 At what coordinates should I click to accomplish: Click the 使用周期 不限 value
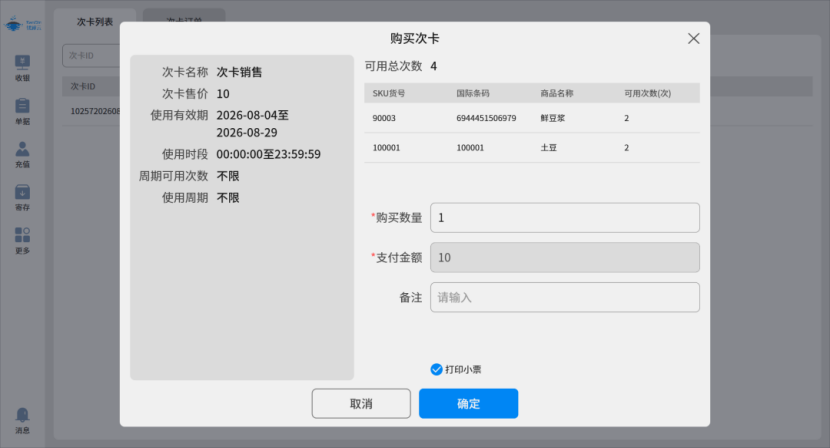pyautogui.click(x=228, y=198)
